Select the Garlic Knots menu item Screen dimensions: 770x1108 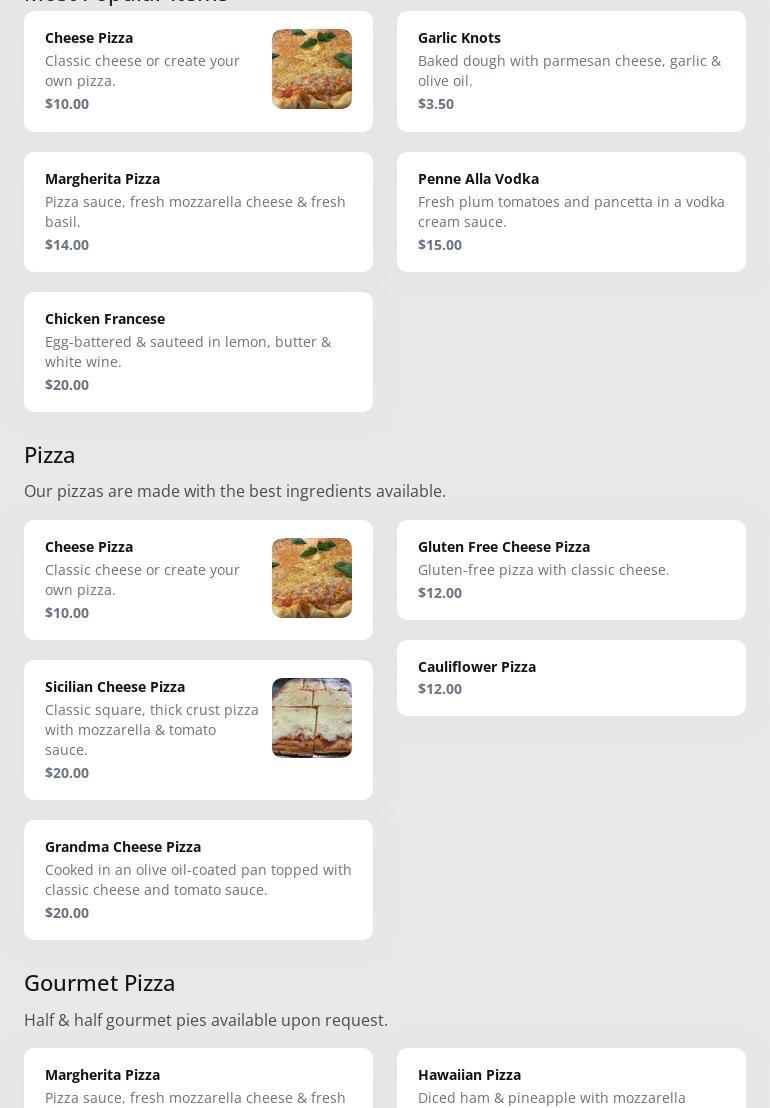pos(570,71)
